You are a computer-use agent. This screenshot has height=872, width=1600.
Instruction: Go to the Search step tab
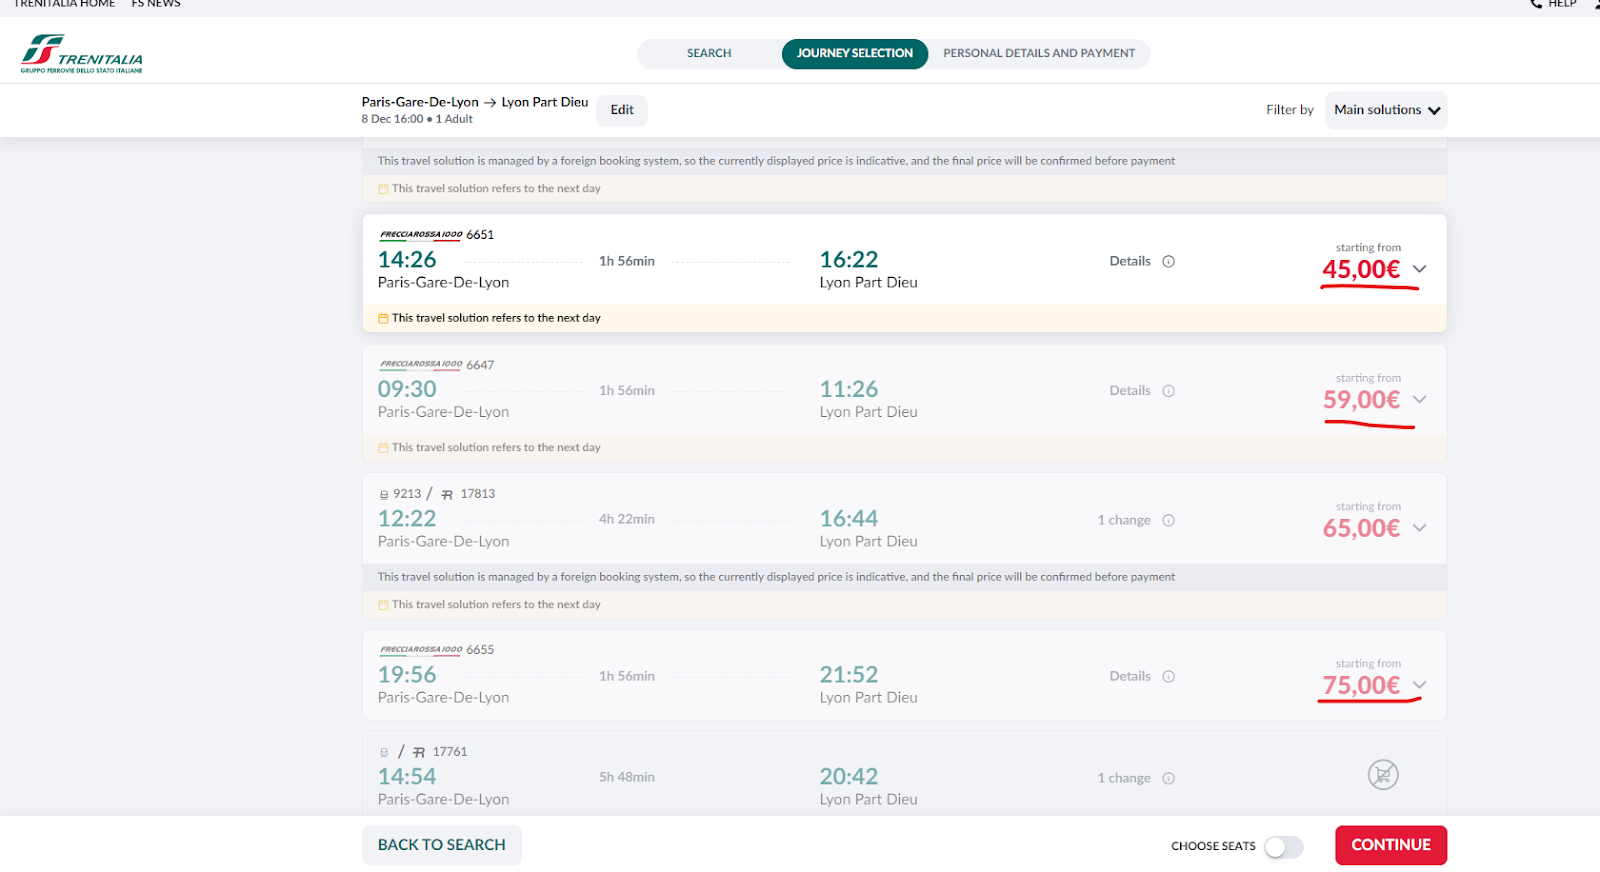point(709,53)
